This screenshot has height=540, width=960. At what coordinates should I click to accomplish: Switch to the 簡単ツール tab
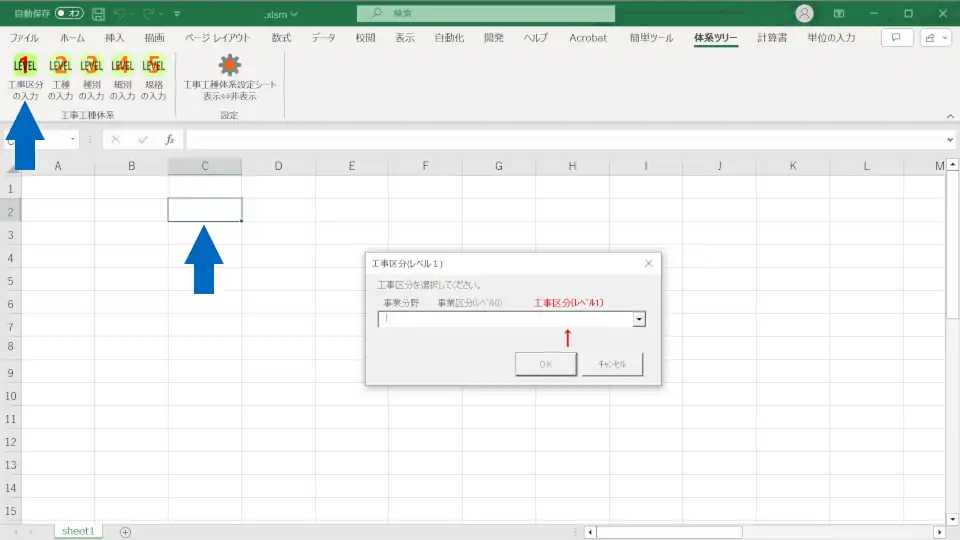point(651,38)
